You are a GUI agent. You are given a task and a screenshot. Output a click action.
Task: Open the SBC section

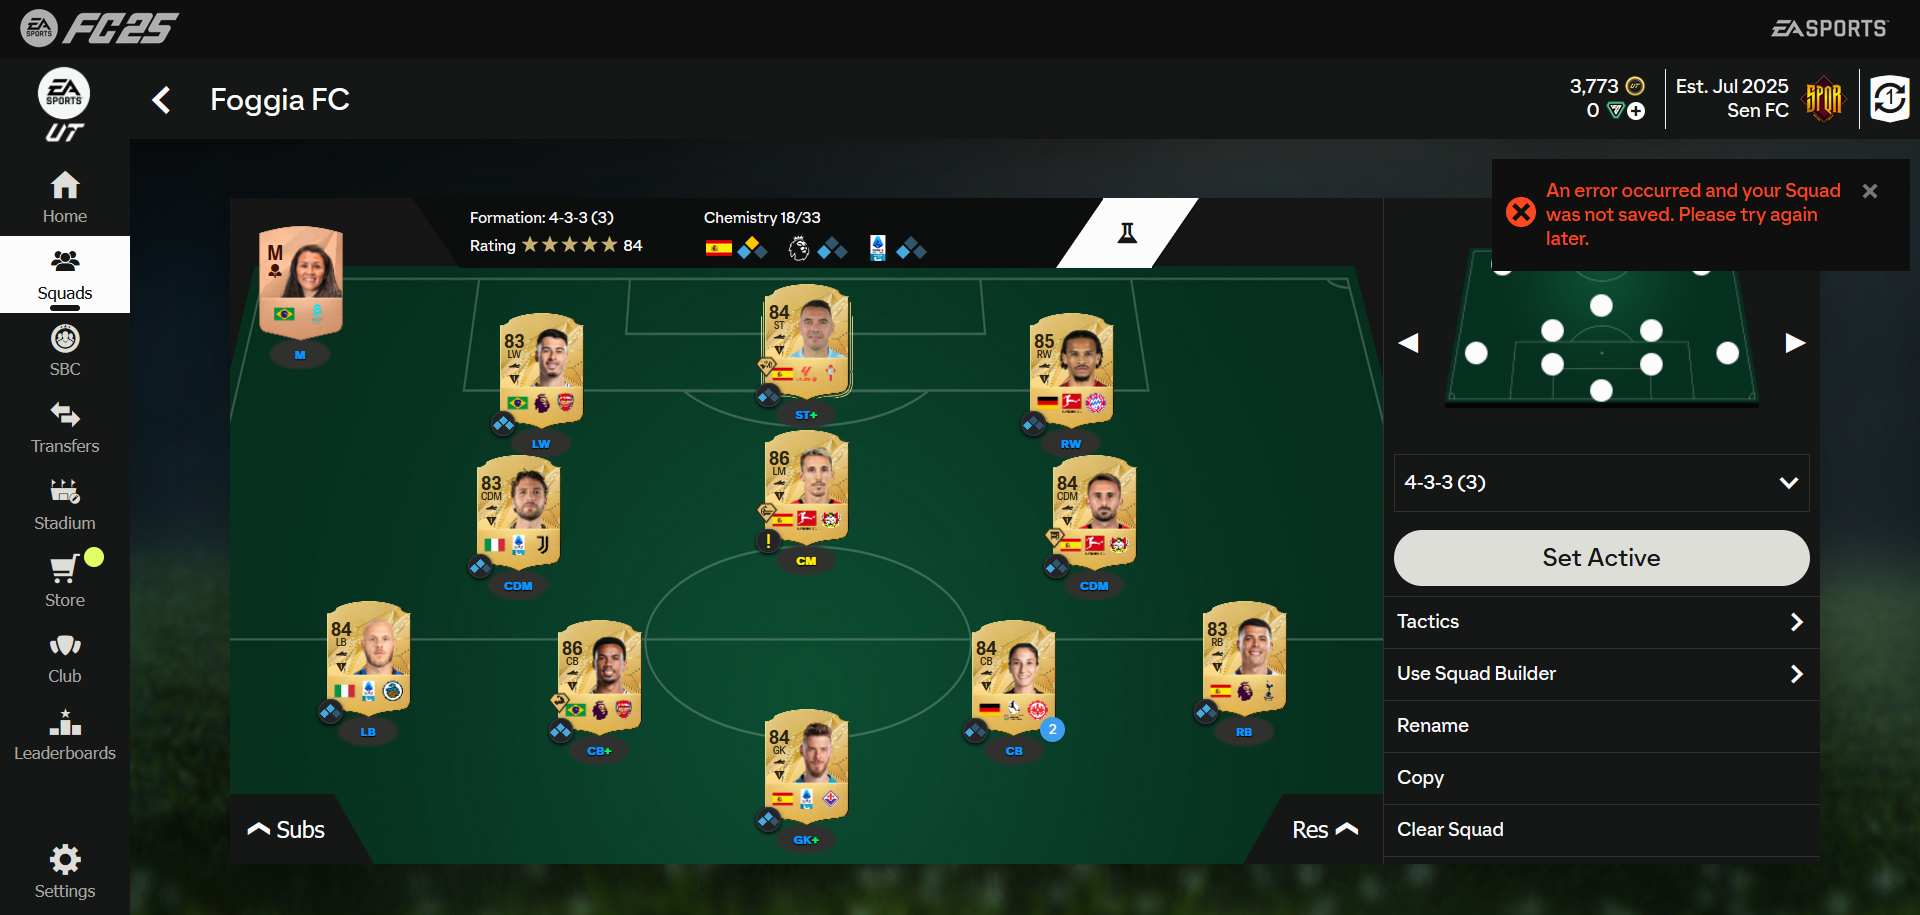tap(65, 351)
